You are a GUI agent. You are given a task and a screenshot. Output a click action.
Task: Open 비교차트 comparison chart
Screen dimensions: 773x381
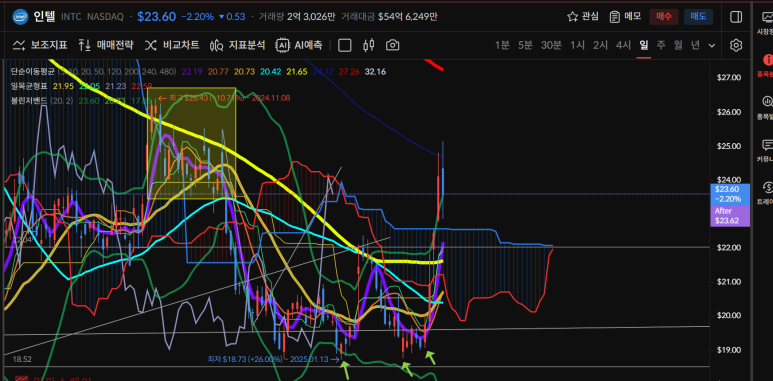(172, 45)
